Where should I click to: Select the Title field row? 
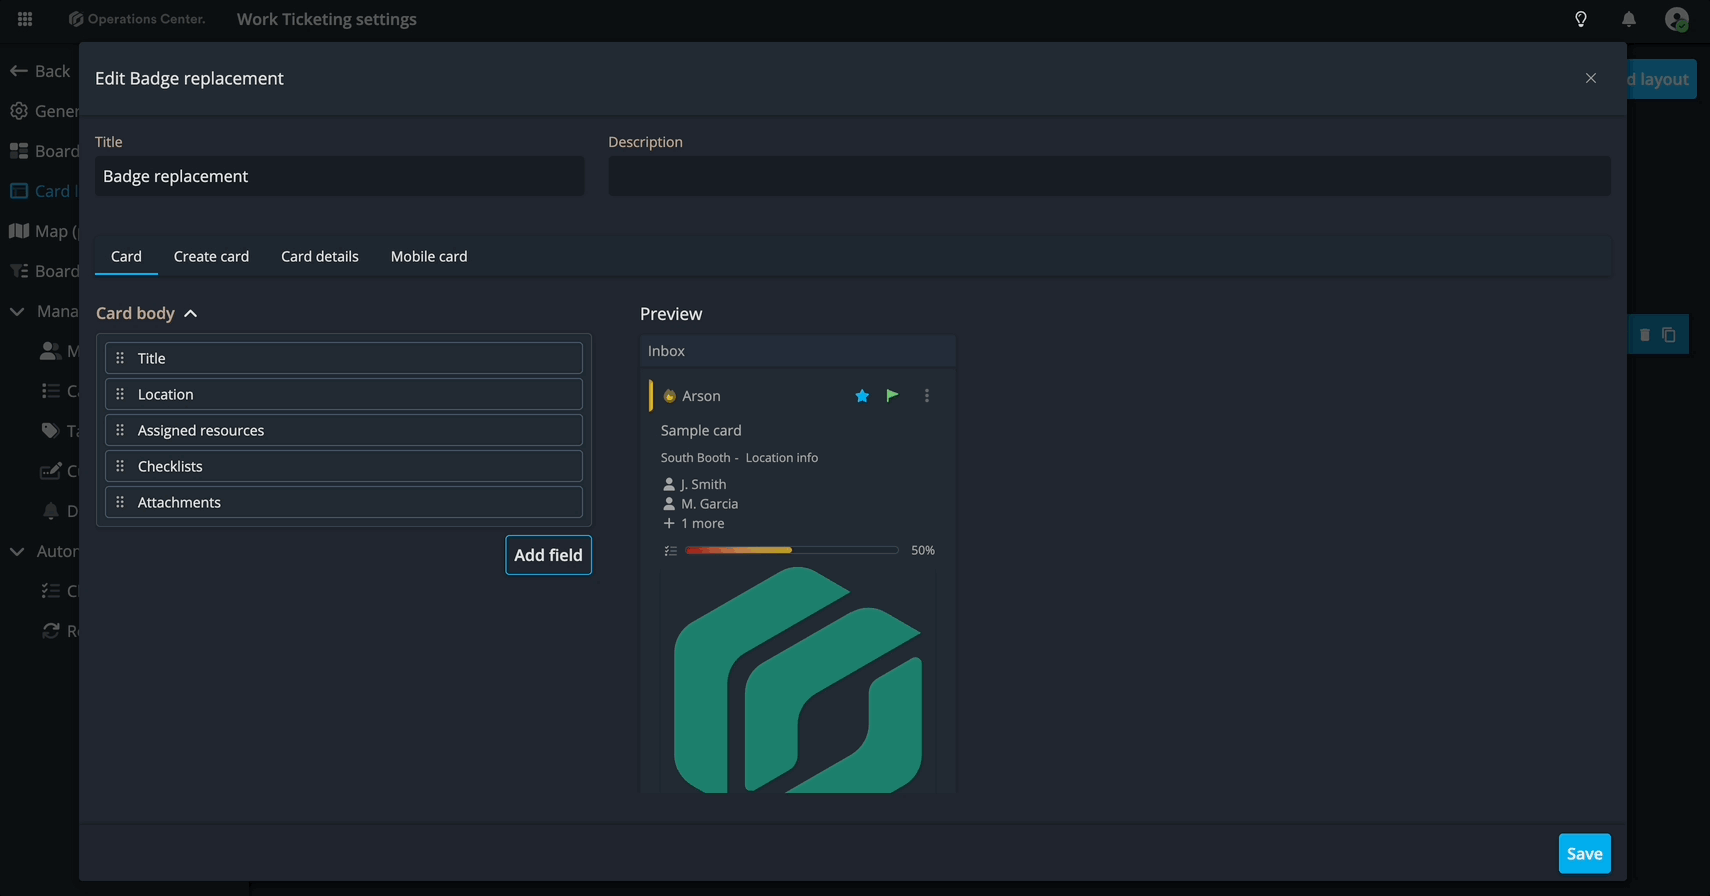click(x=344, y=358)
